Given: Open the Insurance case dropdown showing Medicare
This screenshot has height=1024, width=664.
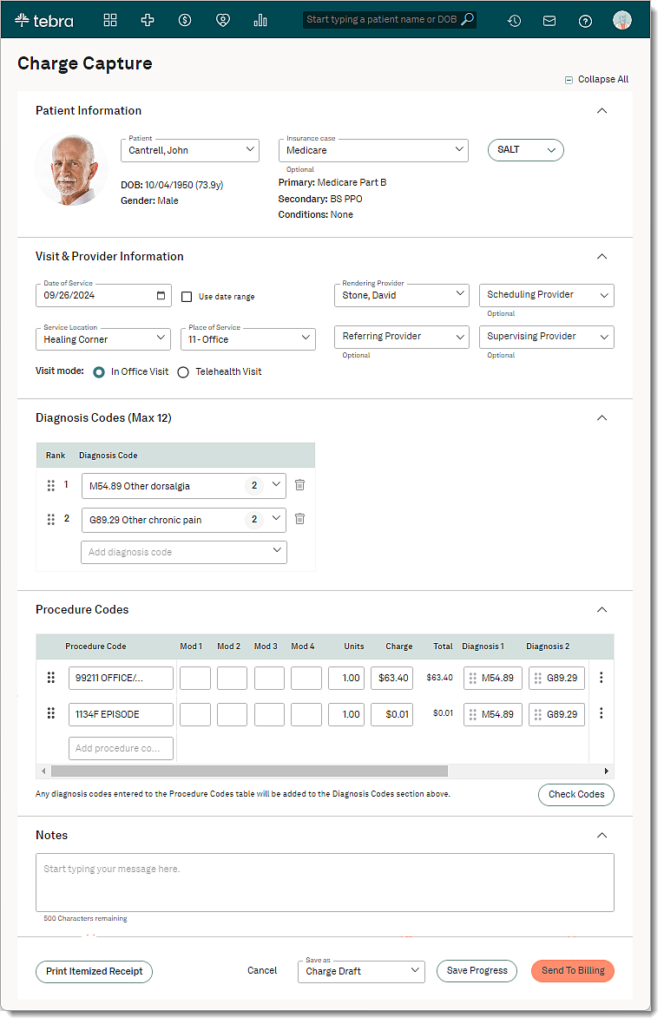Looking at the screenshot, I should tap(373, 150).
